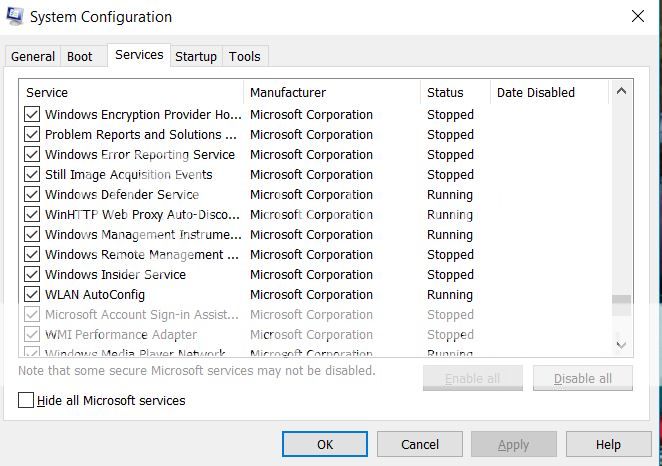Select the Windows Defender Service row name
The width and height of the screenshot is (662, 466).
[x=122, y=195]
